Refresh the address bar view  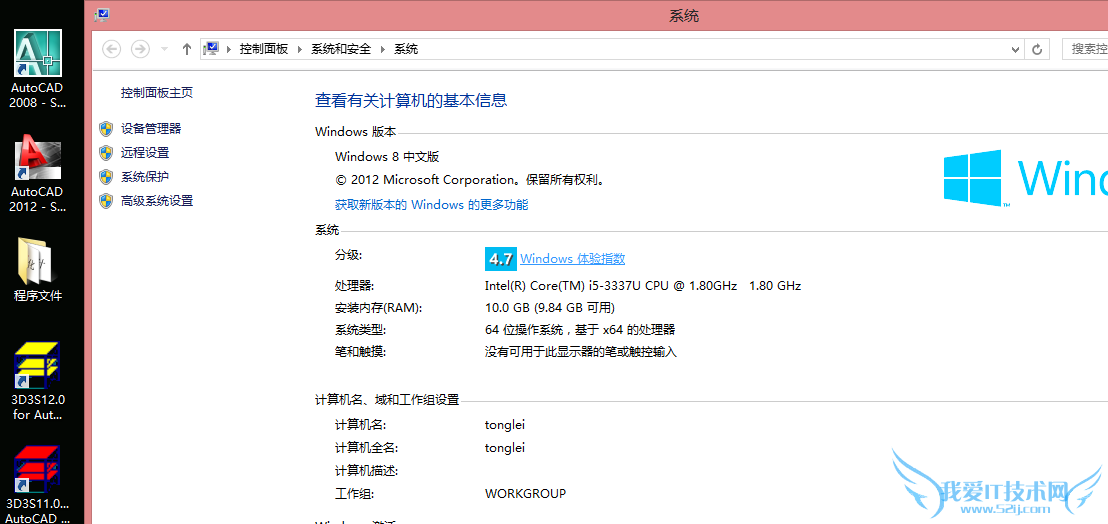(x=1037, y=49)
